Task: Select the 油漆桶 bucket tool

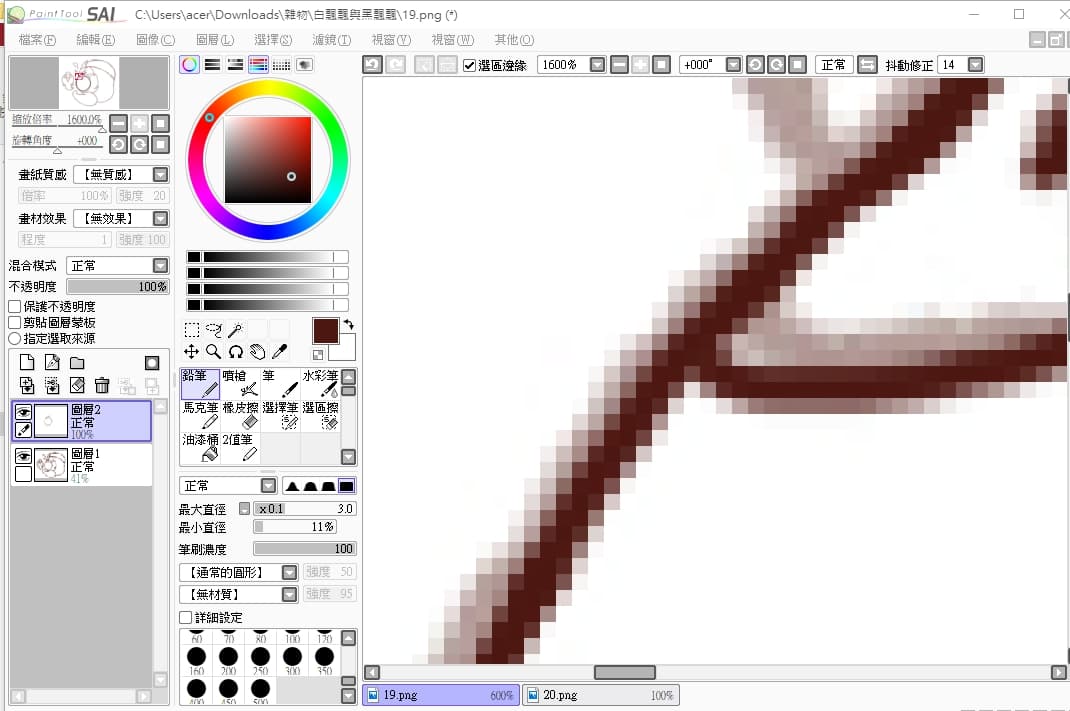Action: [x=200, y=448]
